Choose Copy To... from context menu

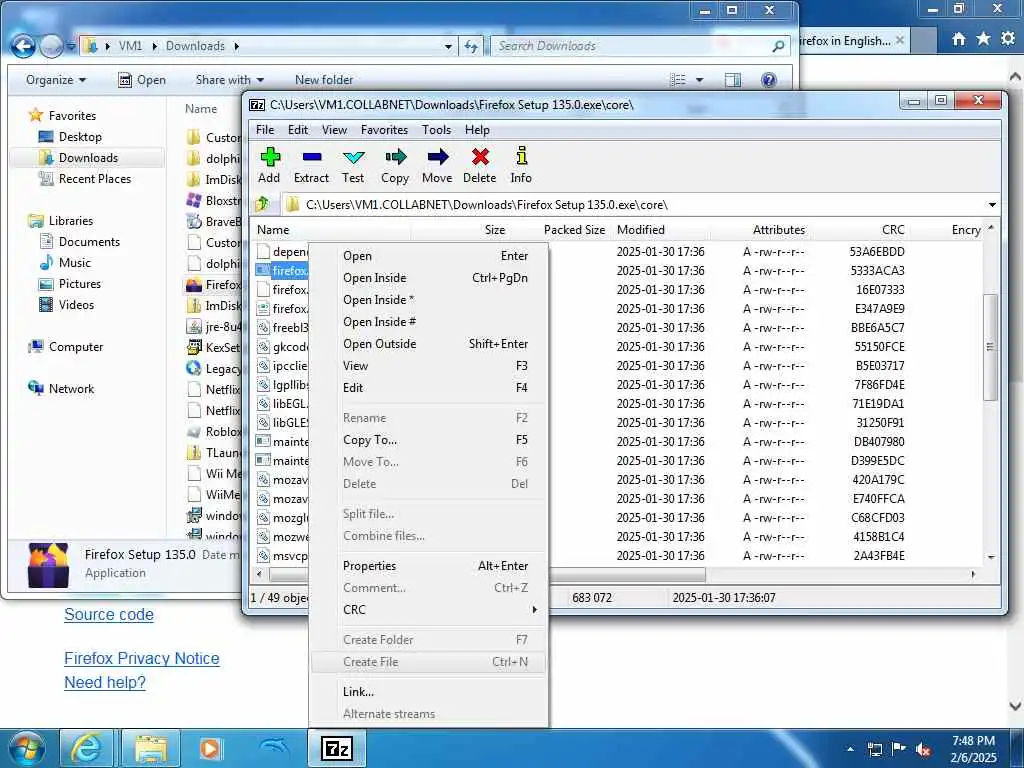(x=370, y=440)
